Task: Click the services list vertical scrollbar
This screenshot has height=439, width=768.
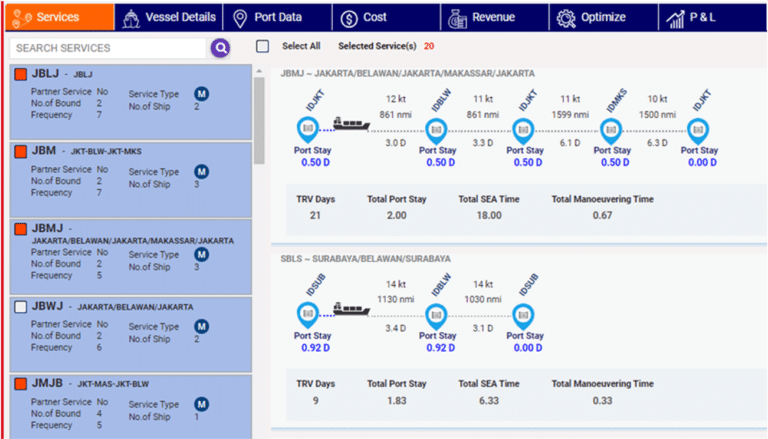Action: pos(260,120)
